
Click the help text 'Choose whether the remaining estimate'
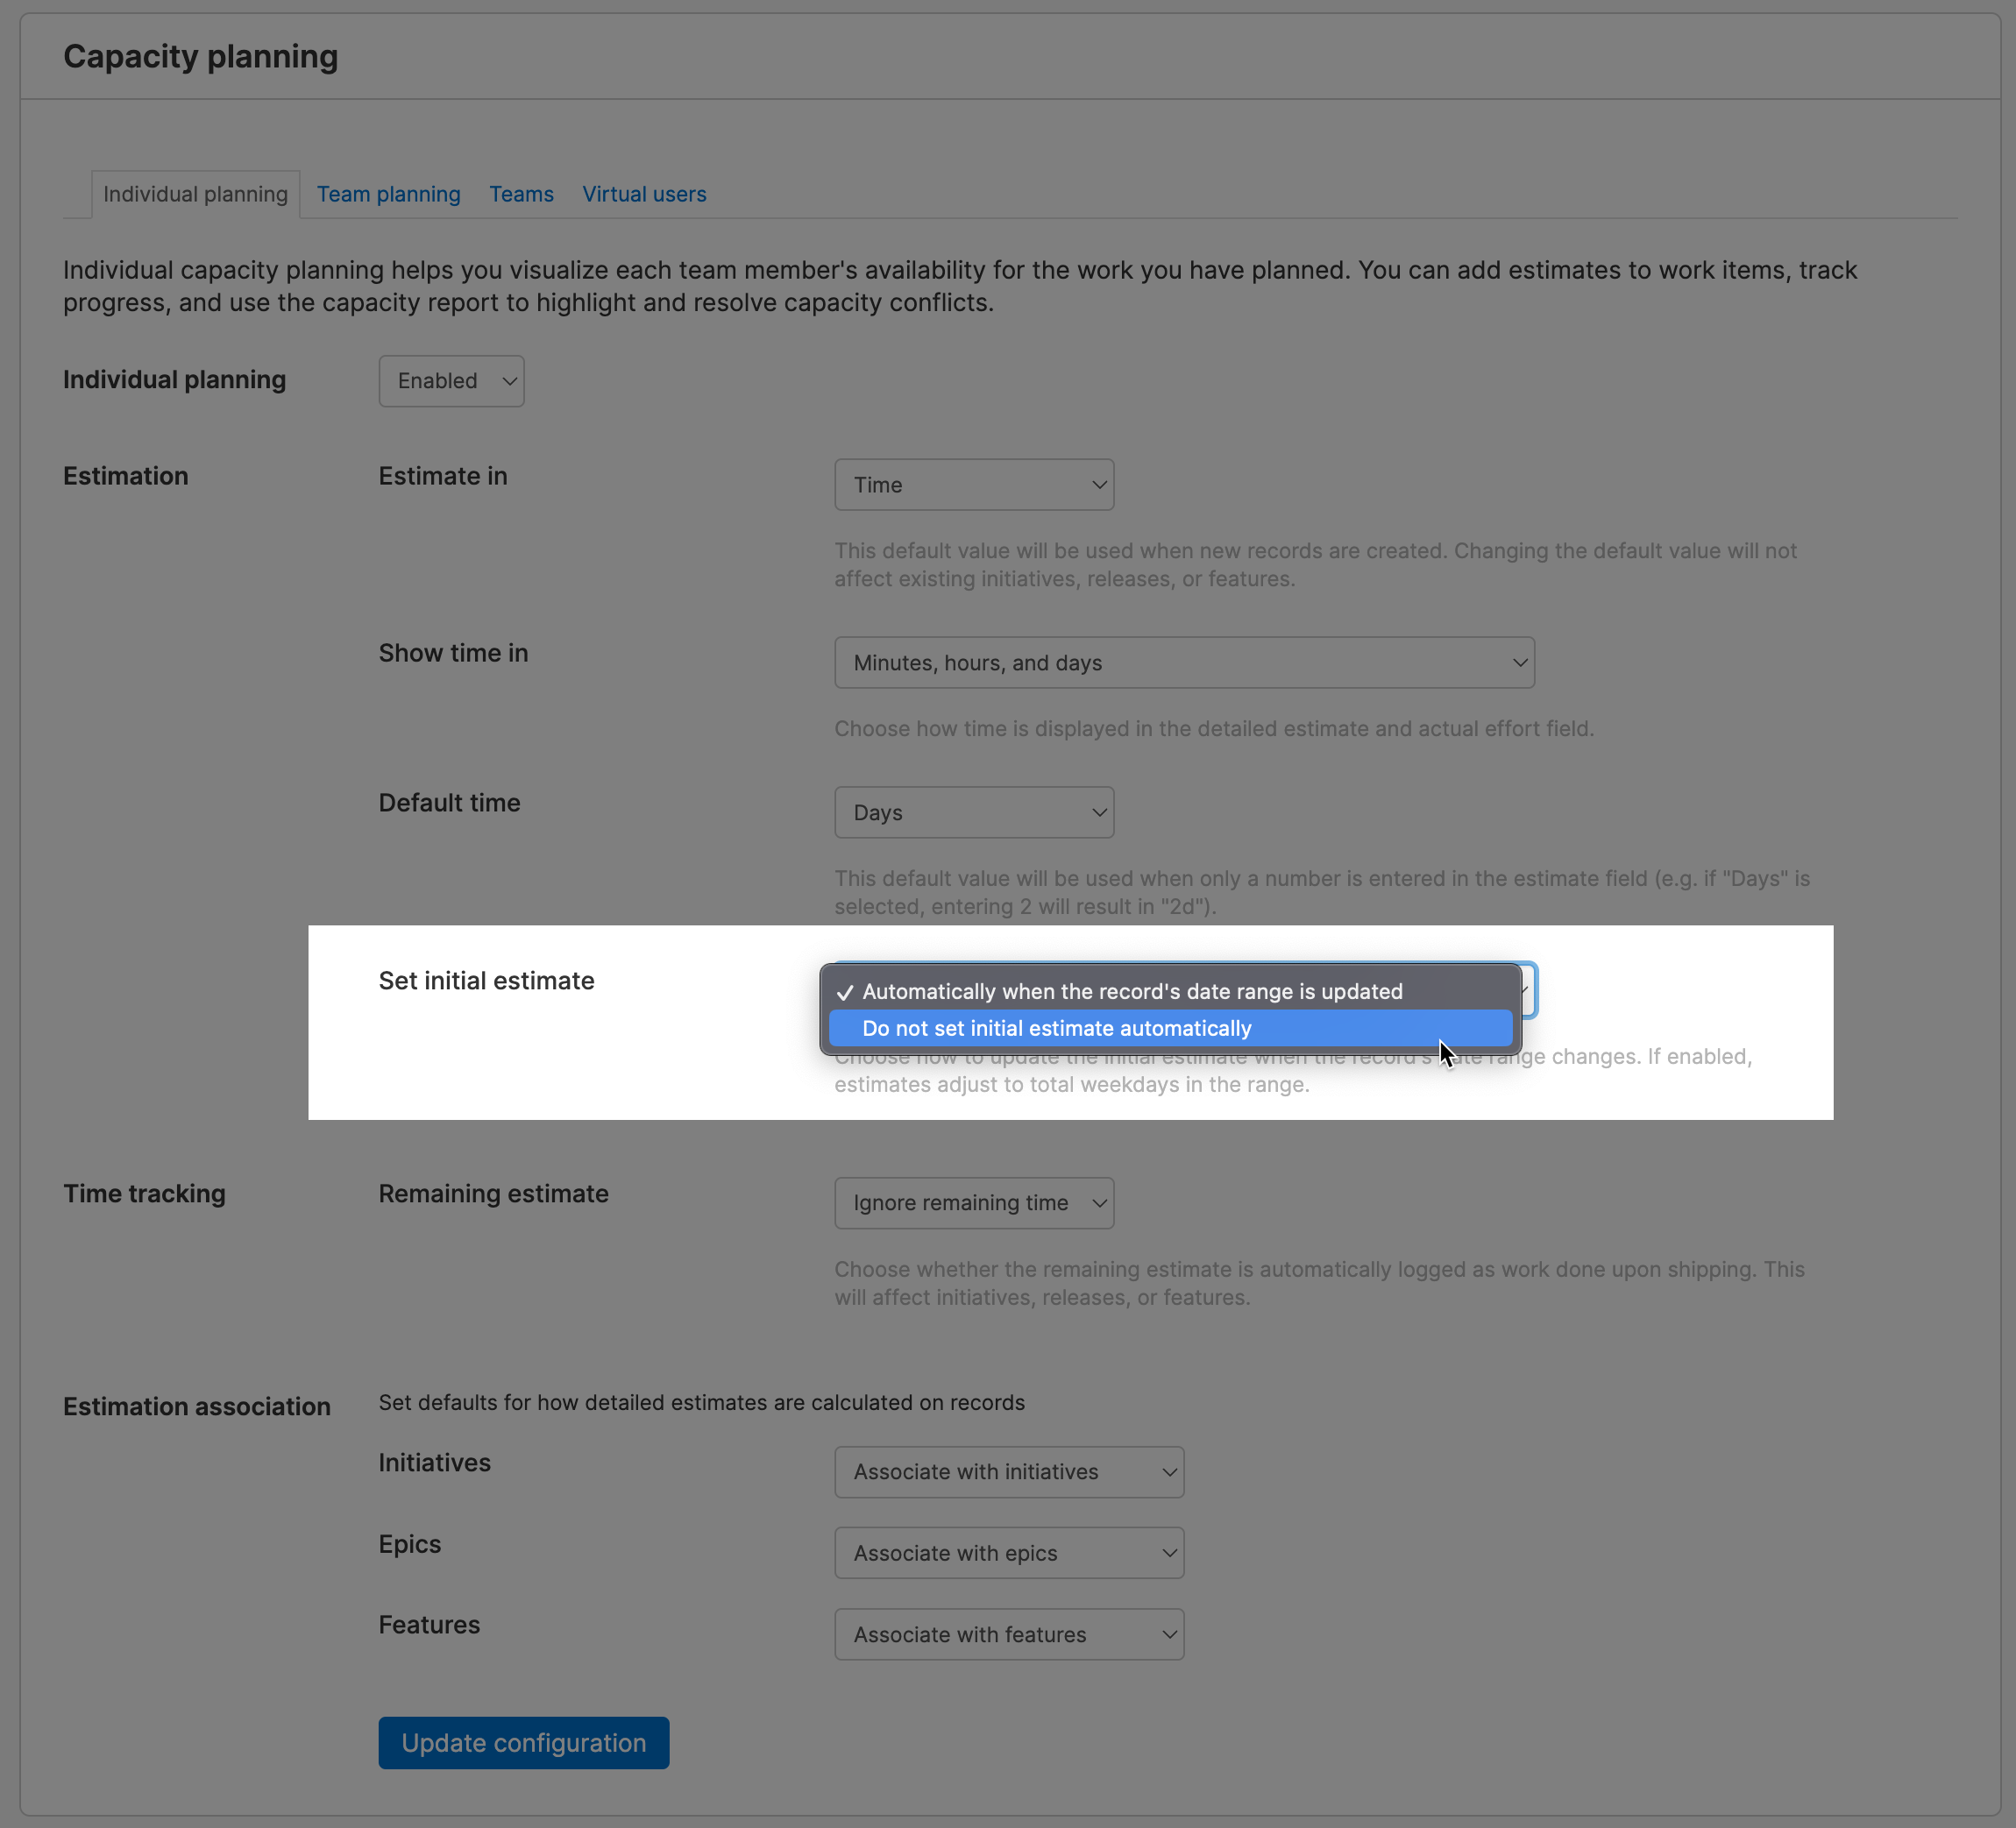(x=1319, y=1283)
